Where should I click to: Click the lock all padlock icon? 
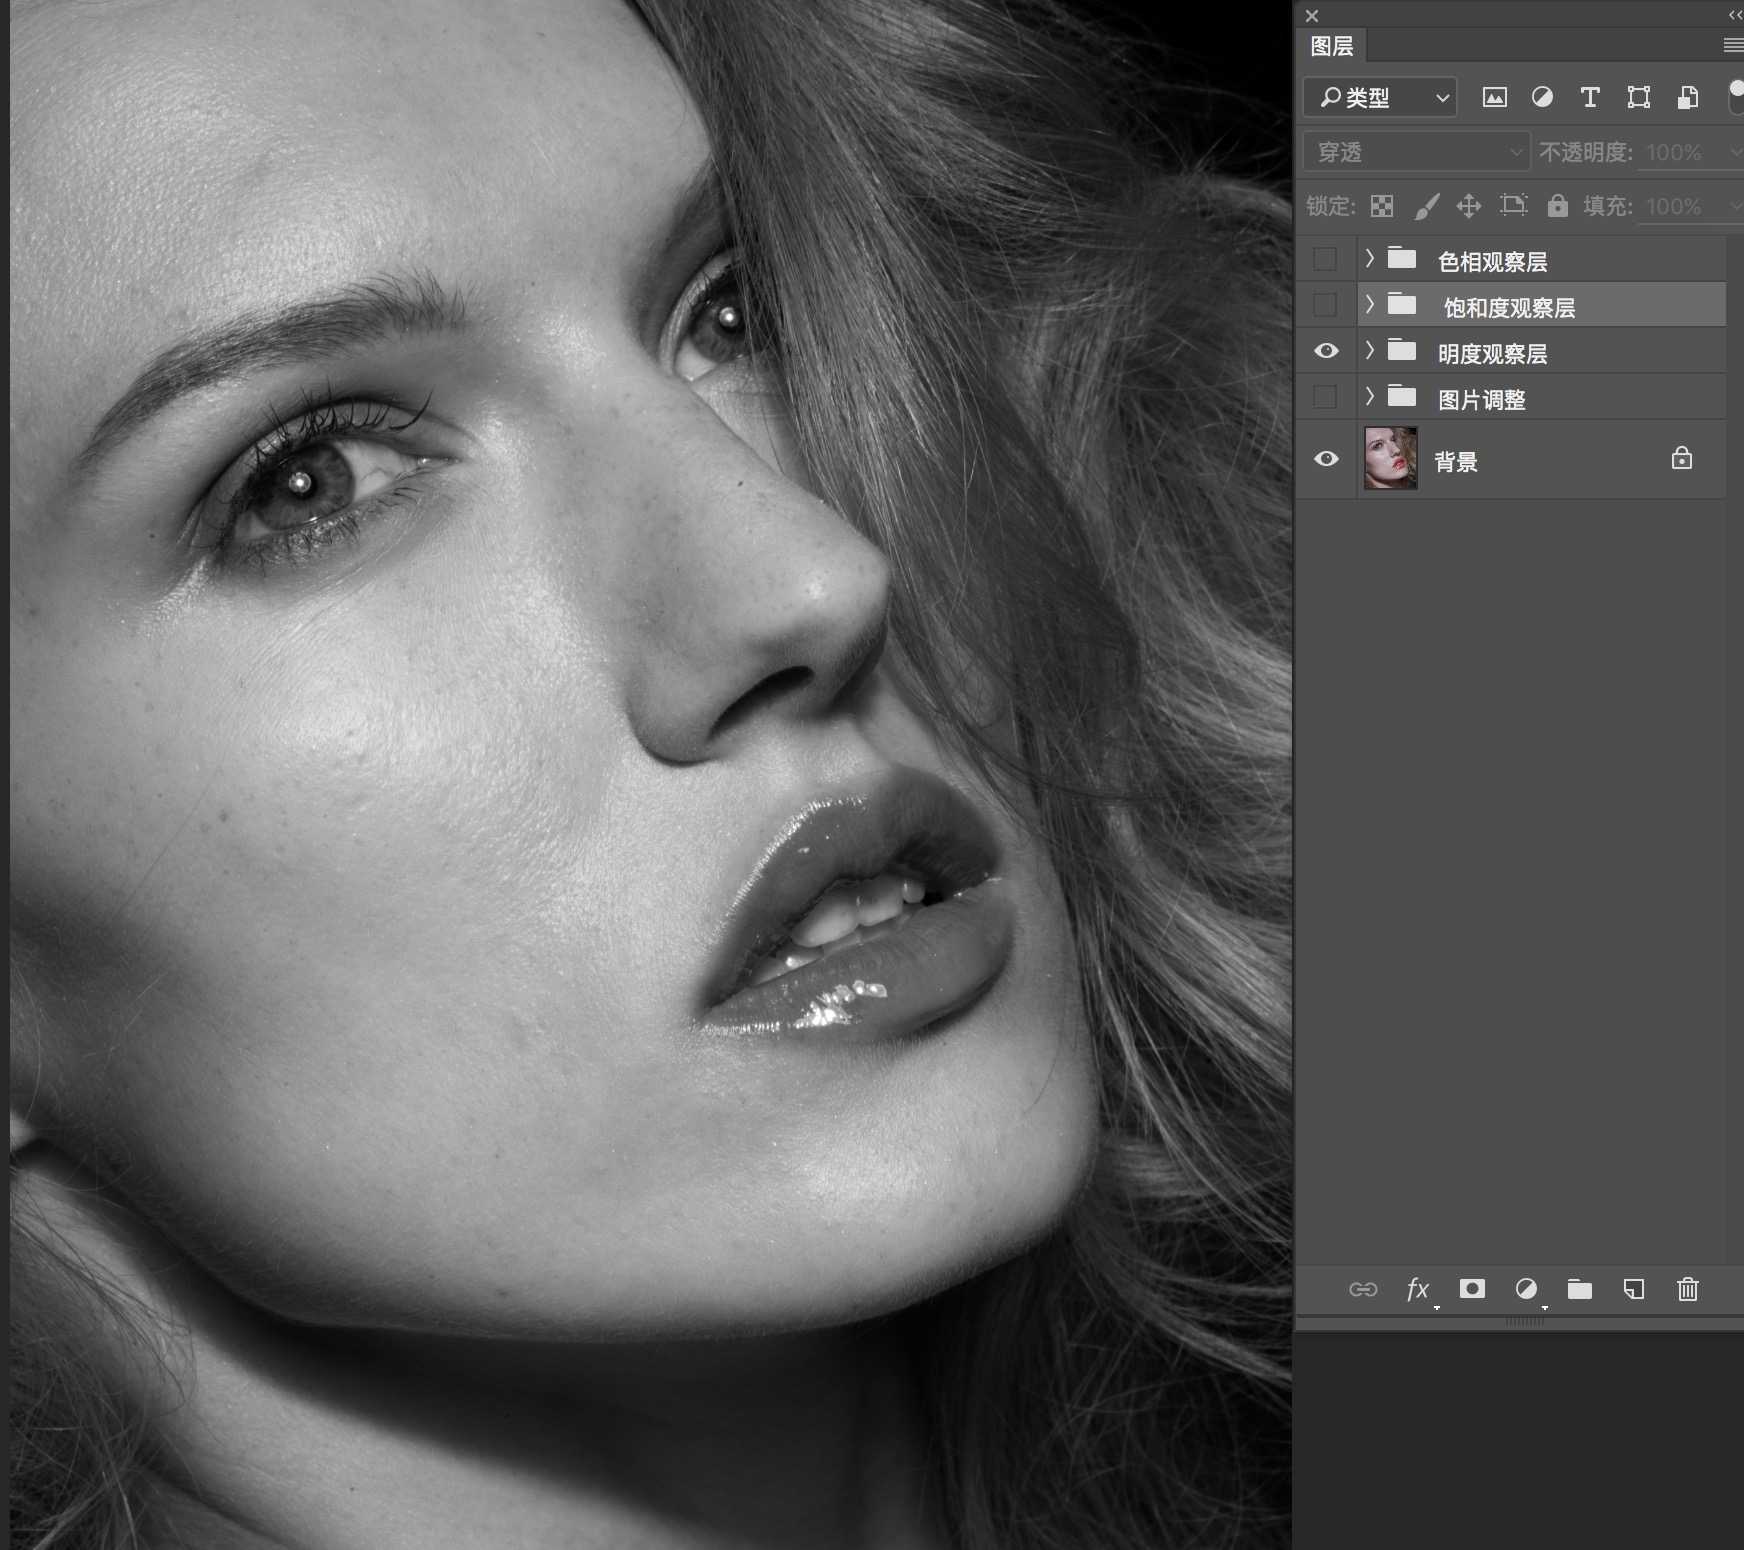click(x=1557, y=205)
